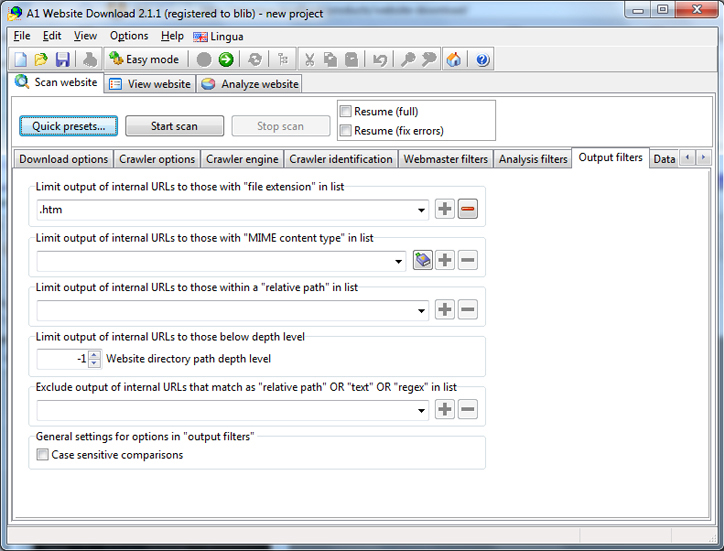Image resolution: width=724 pixels, height=551 pixels.
Task: Expand the MIME content type dropdown
Action: click(x=398, y=260)
